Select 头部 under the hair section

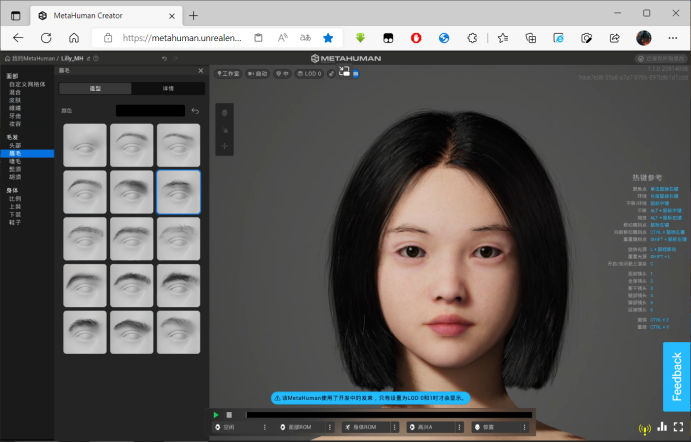coord(15,145)
